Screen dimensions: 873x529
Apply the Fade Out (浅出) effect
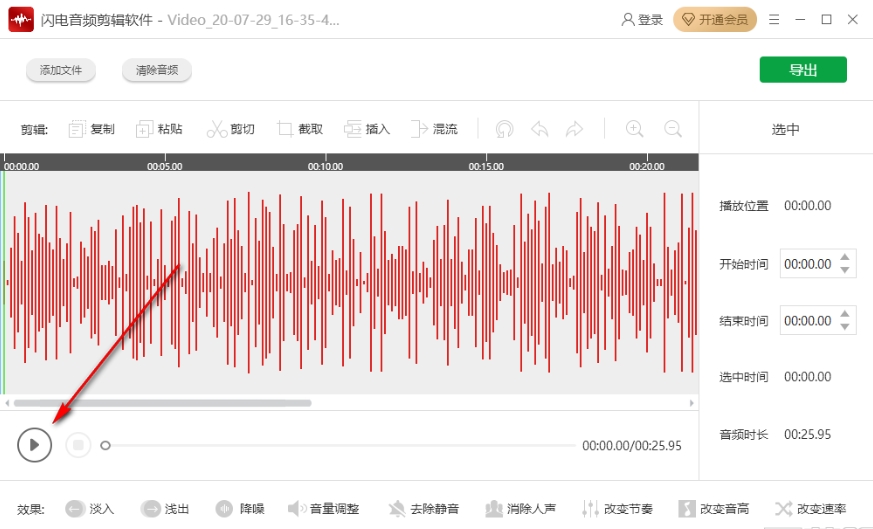pos(164,508)
